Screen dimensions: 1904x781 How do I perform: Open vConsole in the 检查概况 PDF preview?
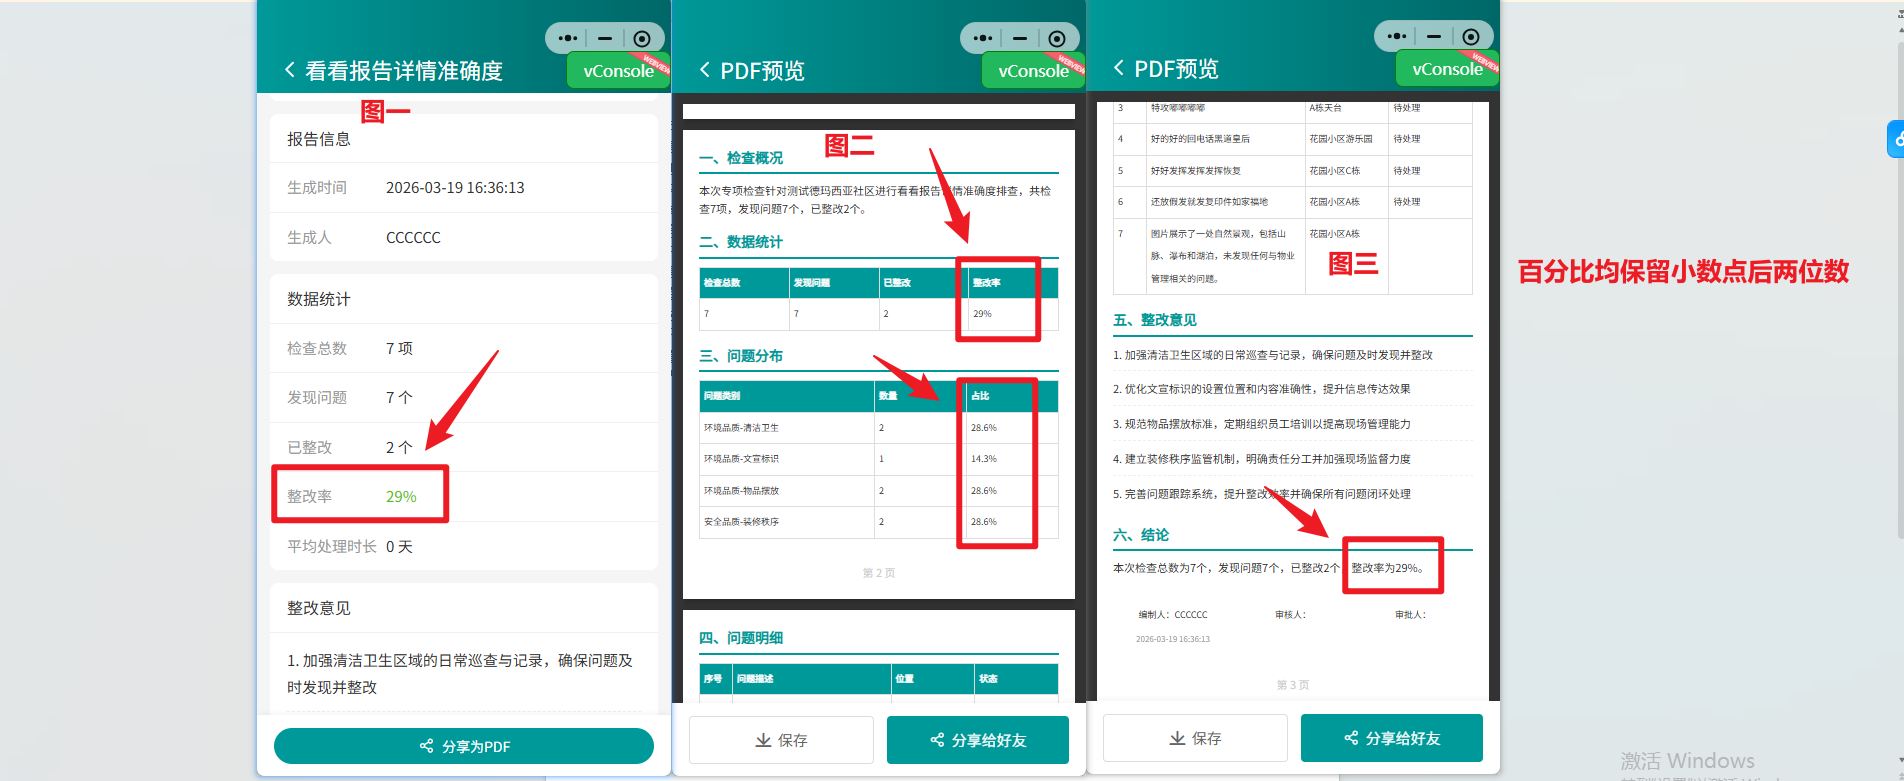click(x=1033, y=71)
